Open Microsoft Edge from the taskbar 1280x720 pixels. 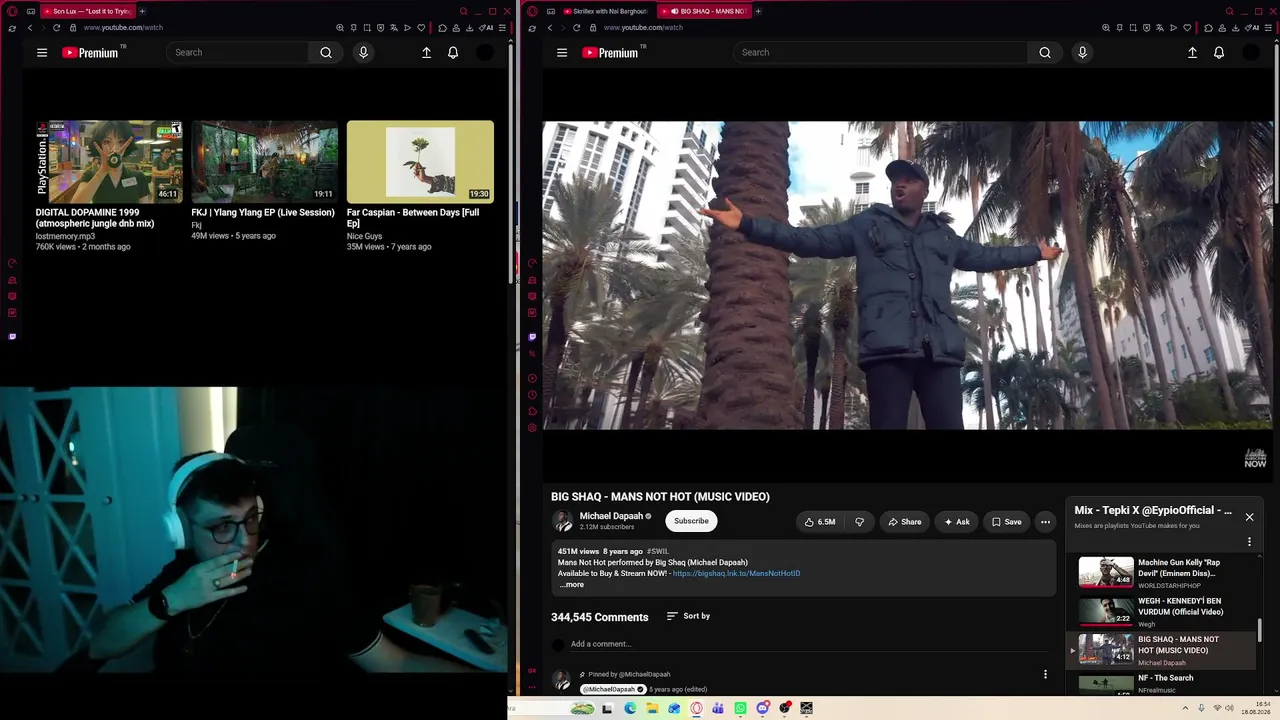(x=630, y=708)
